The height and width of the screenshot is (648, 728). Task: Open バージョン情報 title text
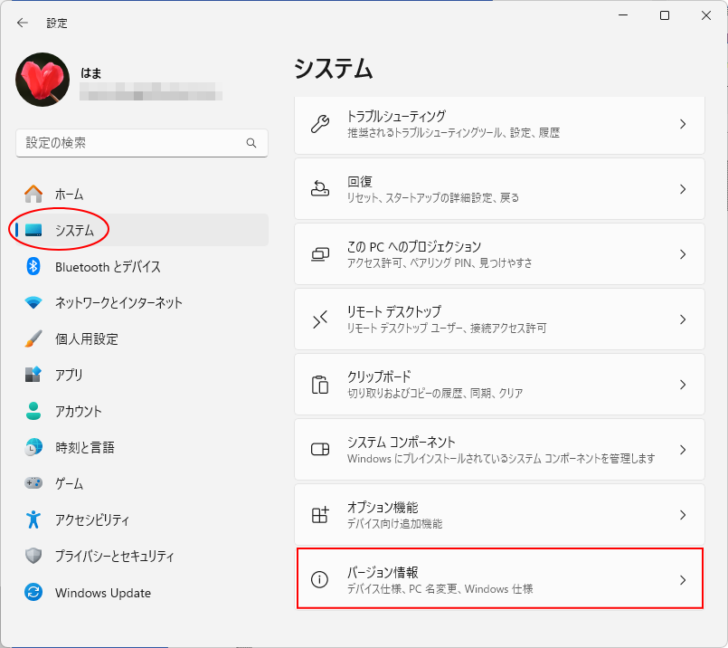[383, 572]
